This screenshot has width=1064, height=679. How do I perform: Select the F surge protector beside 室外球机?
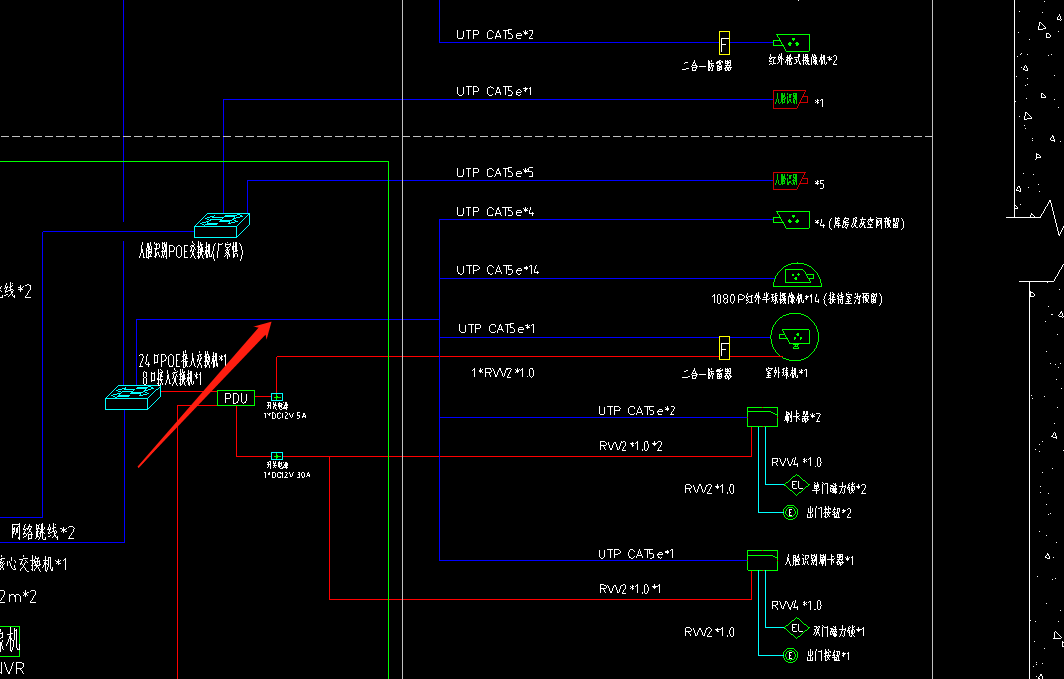(x=724, y=347)
